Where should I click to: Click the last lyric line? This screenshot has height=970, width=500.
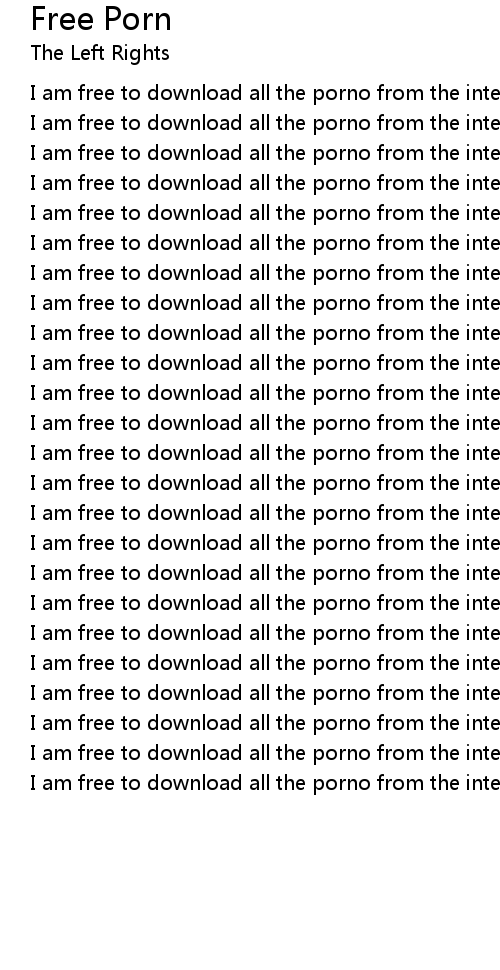(265, 783)
